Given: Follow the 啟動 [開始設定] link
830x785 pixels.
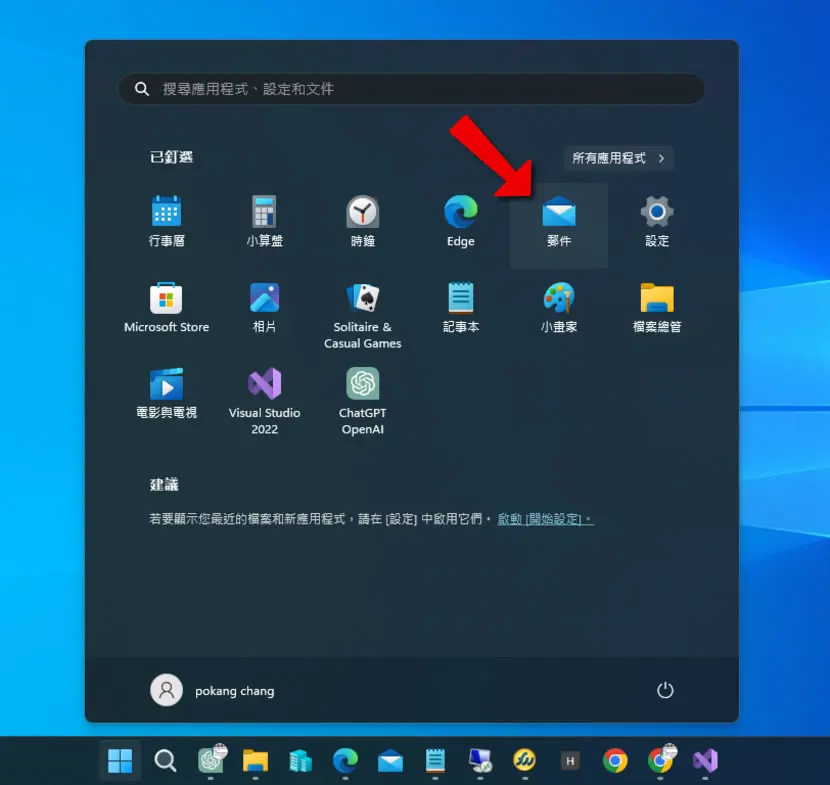Looking at the screenshot, I should [x=545, y=519].
